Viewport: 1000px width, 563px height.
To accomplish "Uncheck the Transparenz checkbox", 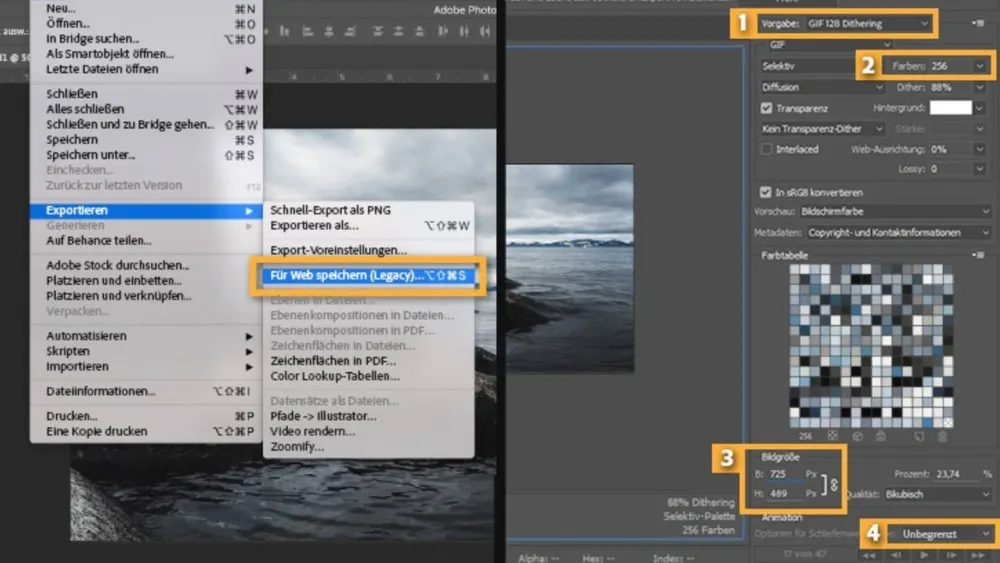I will 767,108.
